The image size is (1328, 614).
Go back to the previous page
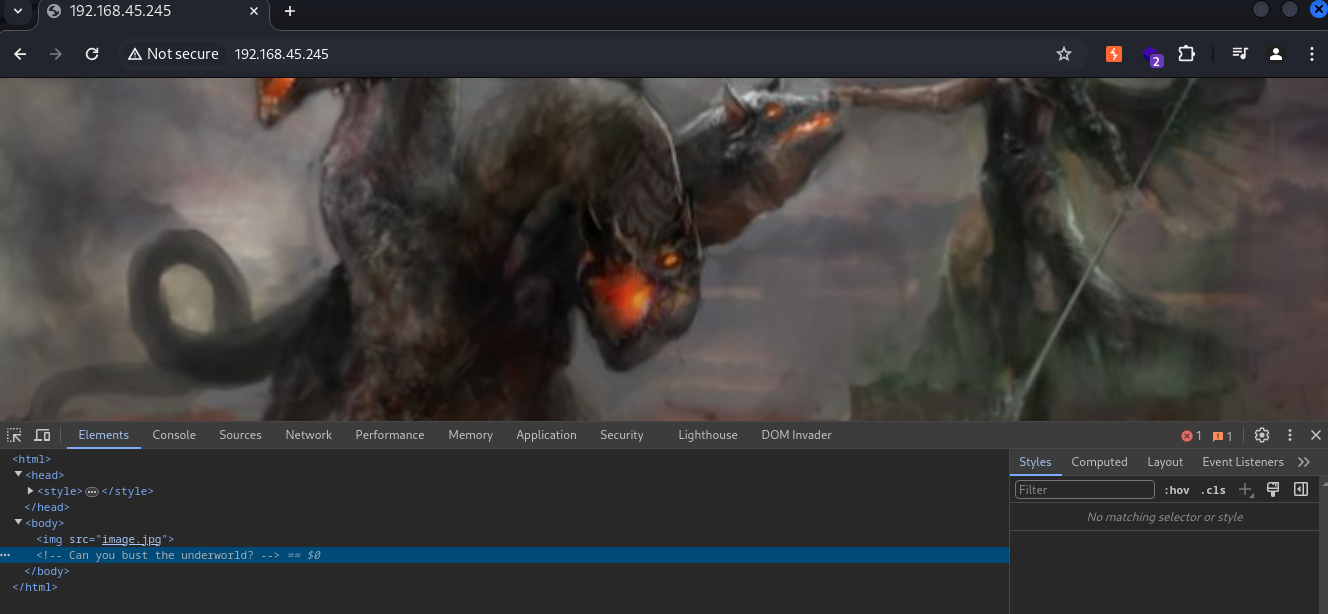tap(20, 54)
